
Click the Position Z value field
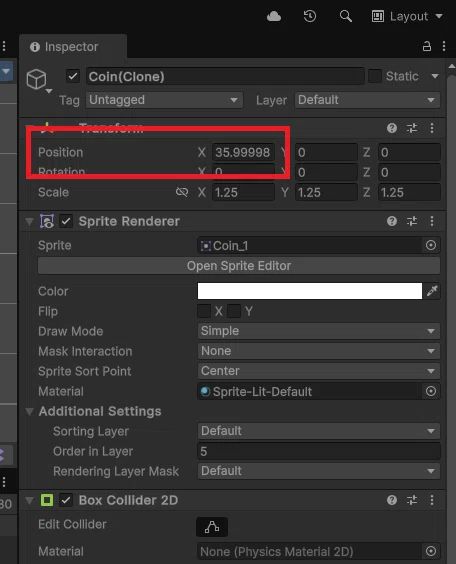[409, 152]
